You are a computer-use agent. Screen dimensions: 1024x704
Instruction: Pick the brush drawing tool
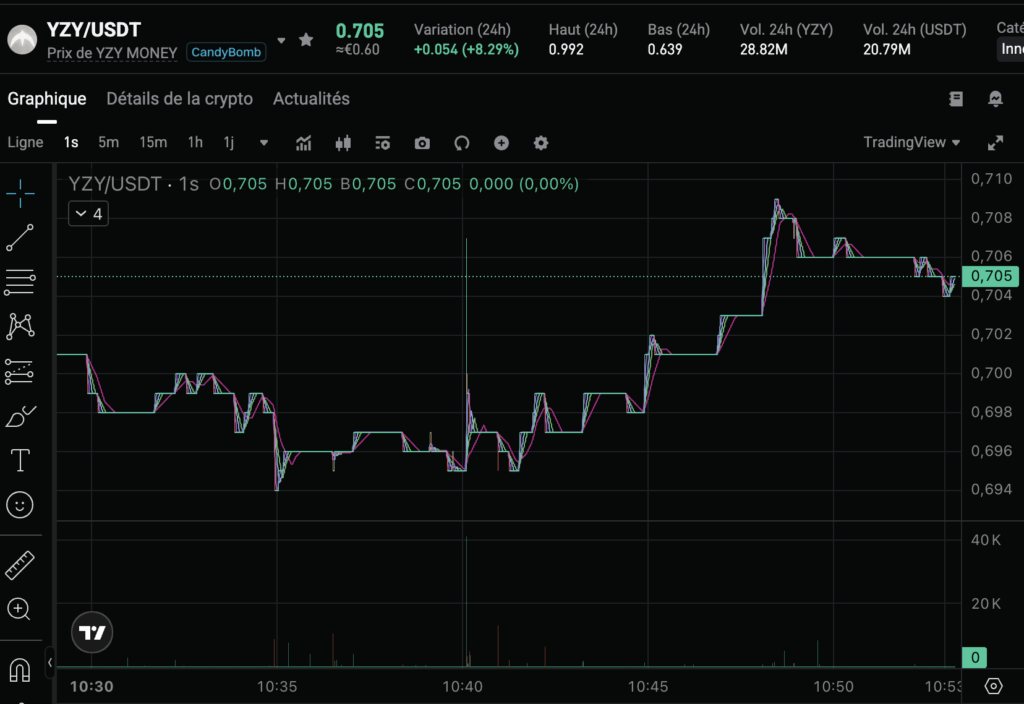pos(21,415)
